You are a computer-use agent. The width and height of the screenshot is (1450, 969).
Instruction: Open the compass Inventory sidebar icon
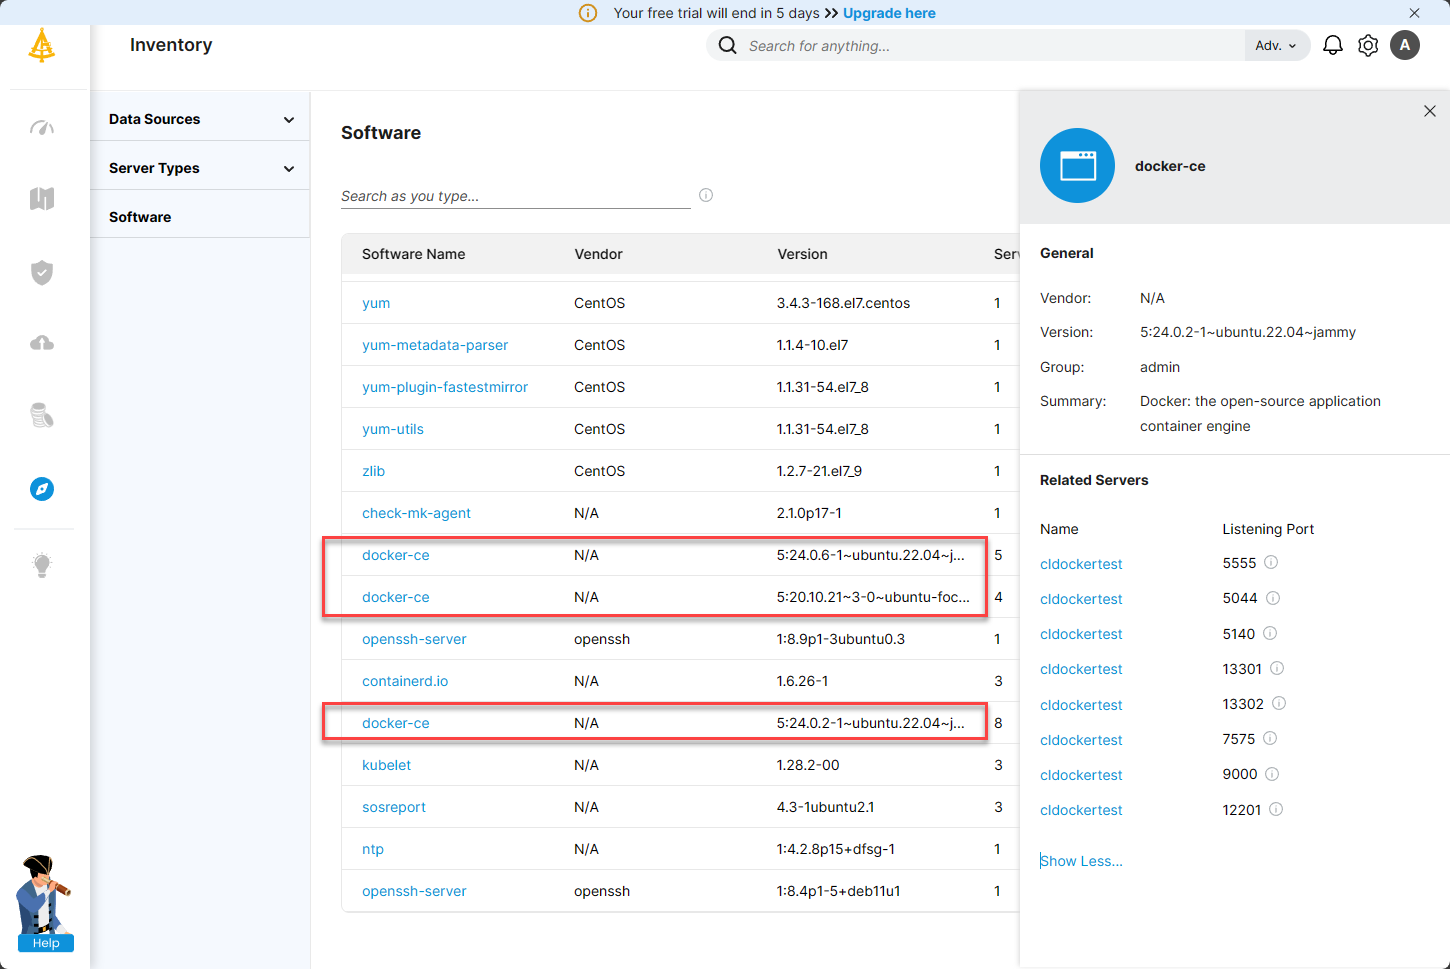(42, 489)
